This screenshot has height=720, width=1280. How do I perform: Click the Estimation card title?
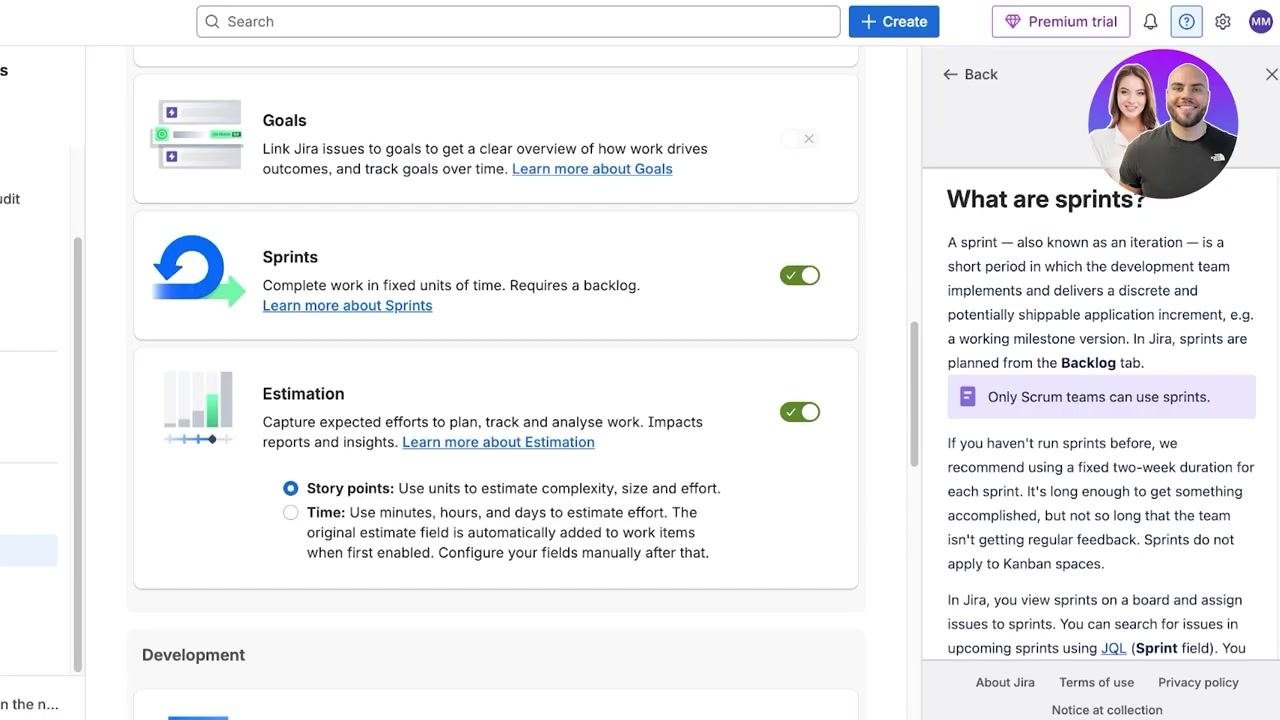[x=303, y=394]
